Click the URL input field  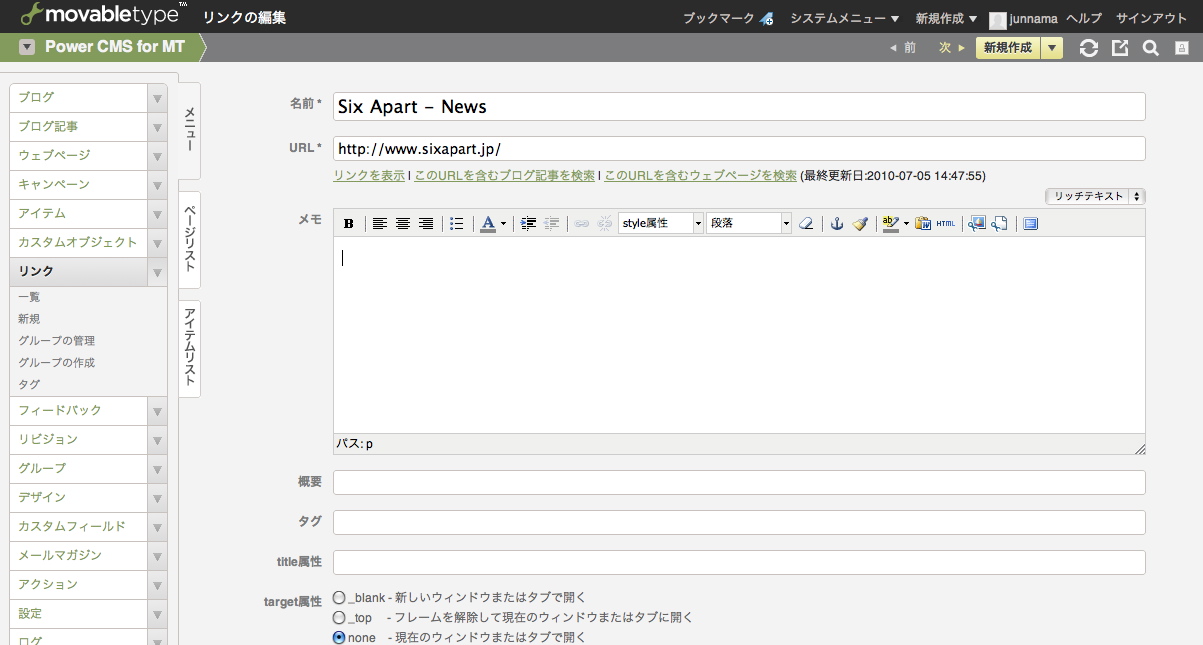[739, 149]
